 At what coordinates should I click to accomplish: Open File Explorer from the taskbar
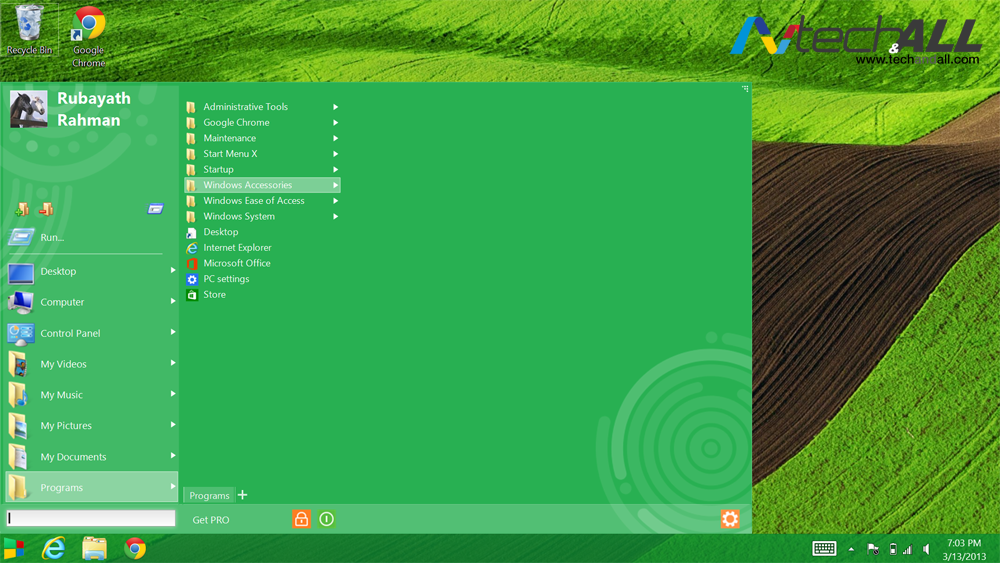coord(94,548)
